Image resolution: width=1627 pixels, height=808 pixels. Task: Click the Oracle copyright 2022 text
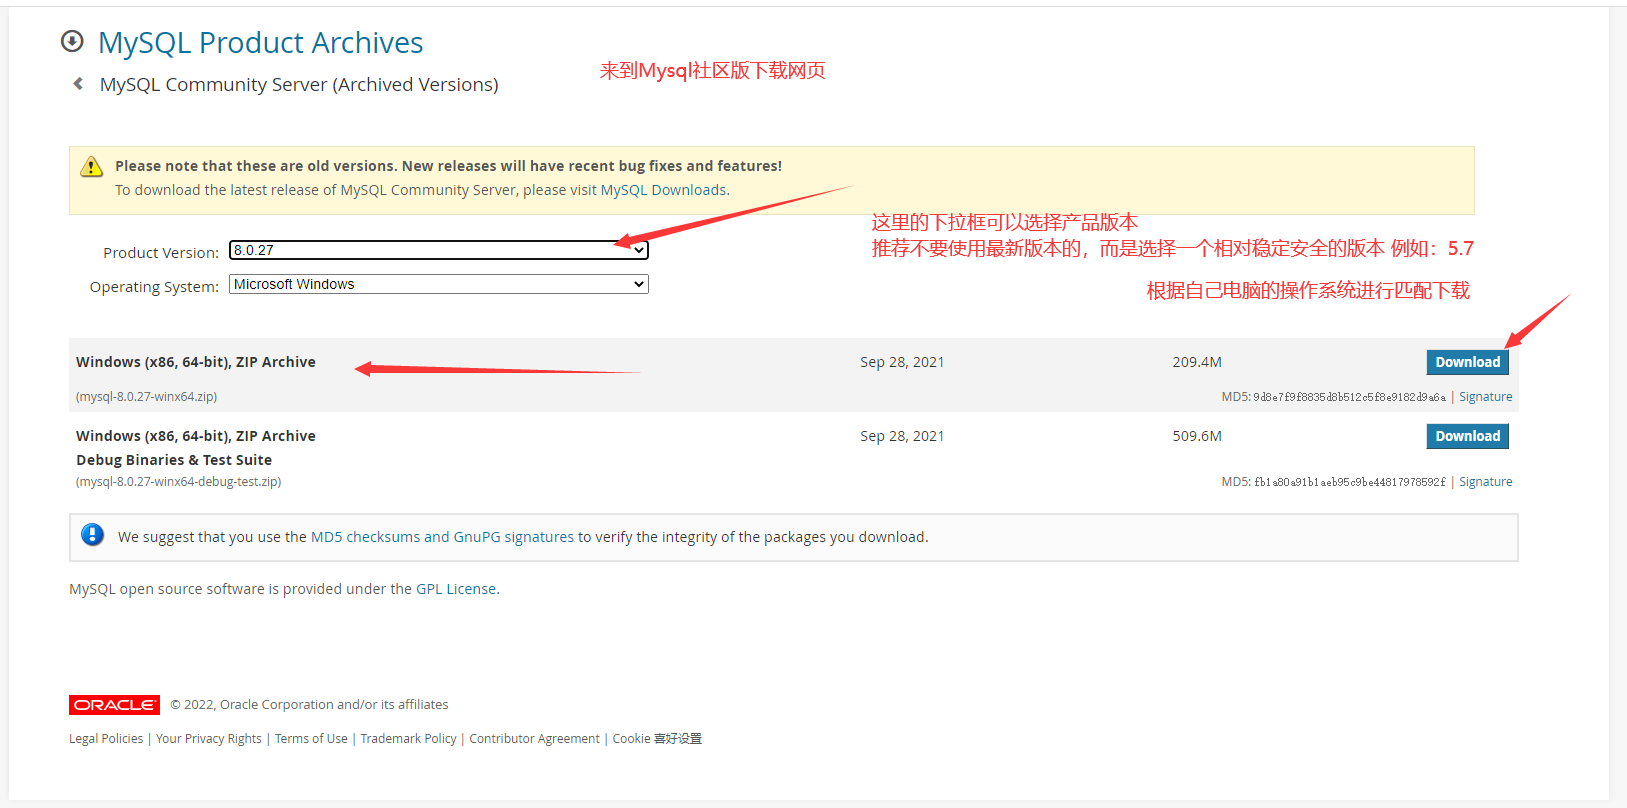click(x=309, y=705)
